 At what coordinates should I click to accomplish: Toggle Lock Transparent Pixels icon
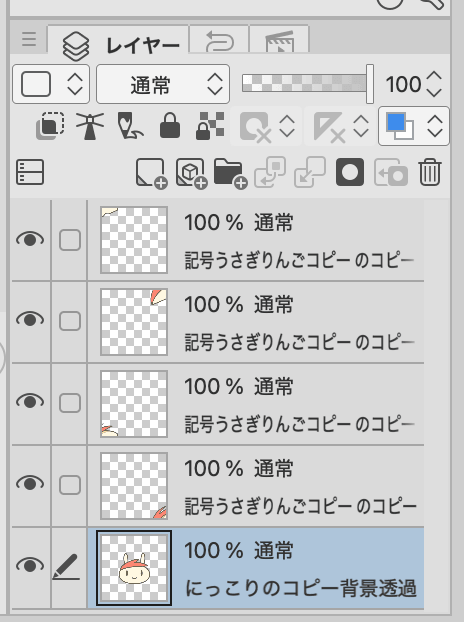[x=210, y=126]
